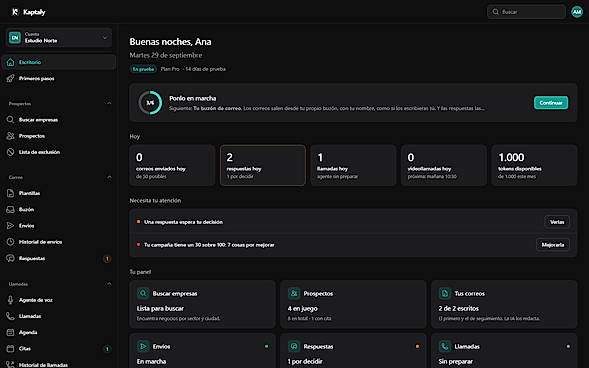Click the search magnifier icon in top bar

[495, 12]
